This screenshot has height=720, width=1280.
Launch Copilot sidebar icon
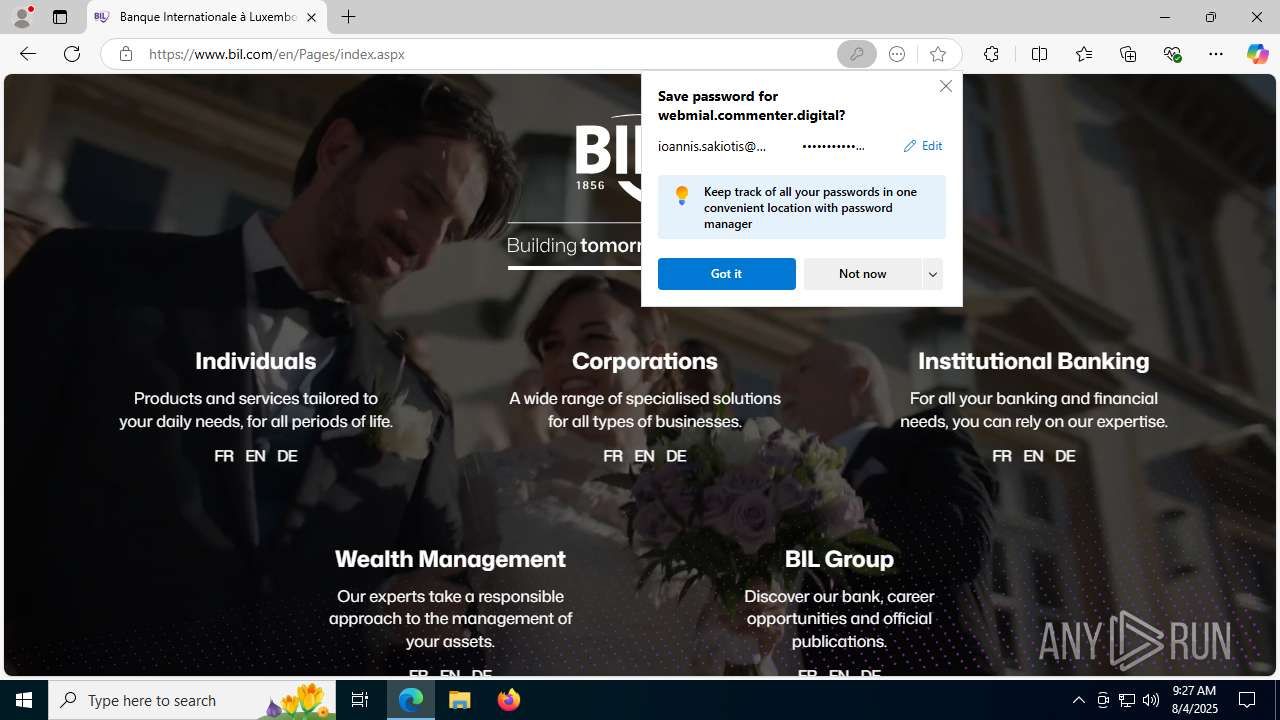(x=1257, y=54)
